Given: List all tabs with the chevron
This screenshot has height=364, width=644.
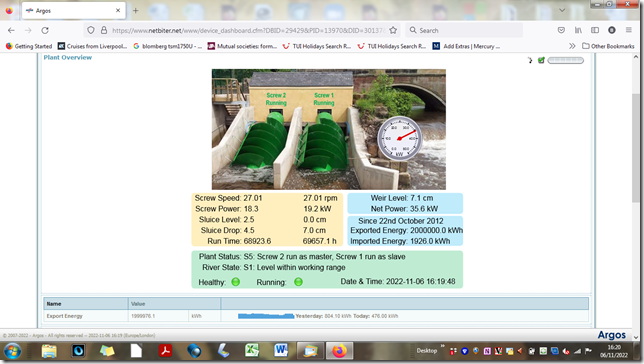Looking at the screenshot, I should point(562,10).
